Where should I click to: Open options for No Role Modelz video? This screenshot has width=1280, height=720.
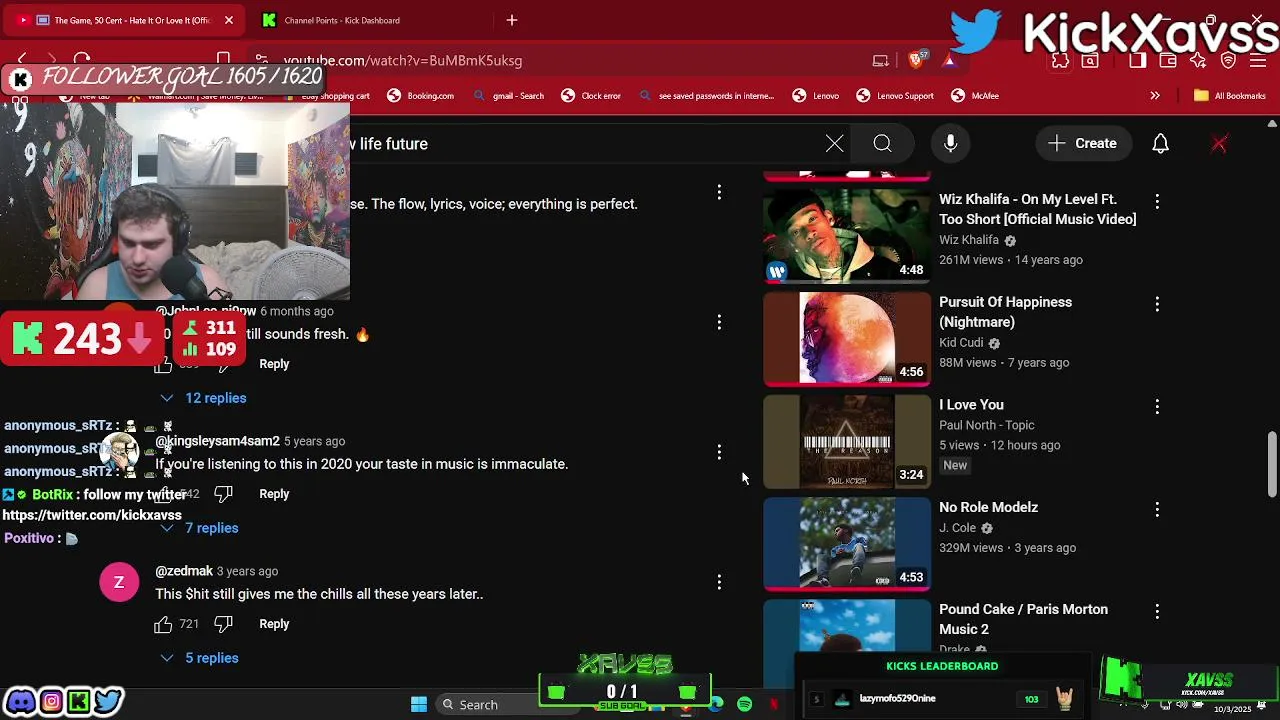(1157, 509)
